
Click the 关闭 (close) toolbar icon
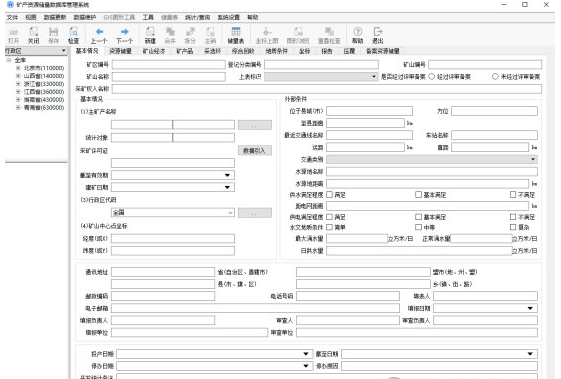click(x=33, y=35)
